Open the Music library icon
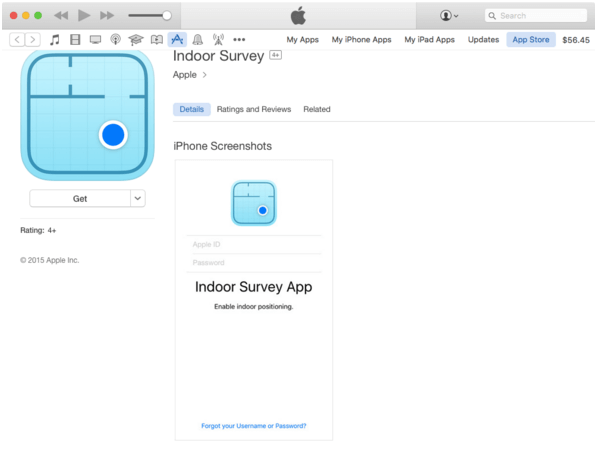Screen dimensions: 597x453 (55, 40)
